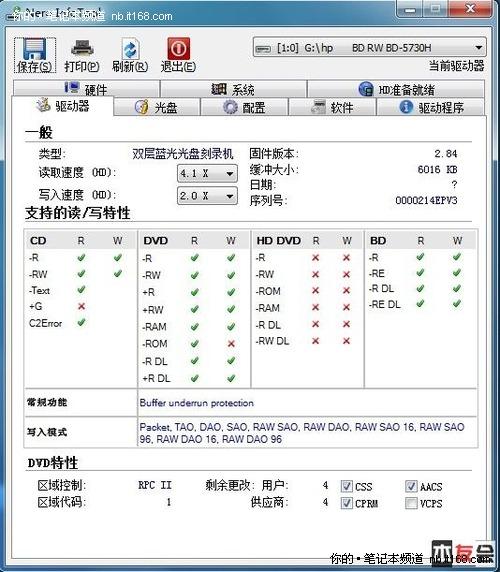Image resolution: width=500 pixels, height=572 pixels.
Task: Open the 配置 configuration tab
Action: coord(244,107)
